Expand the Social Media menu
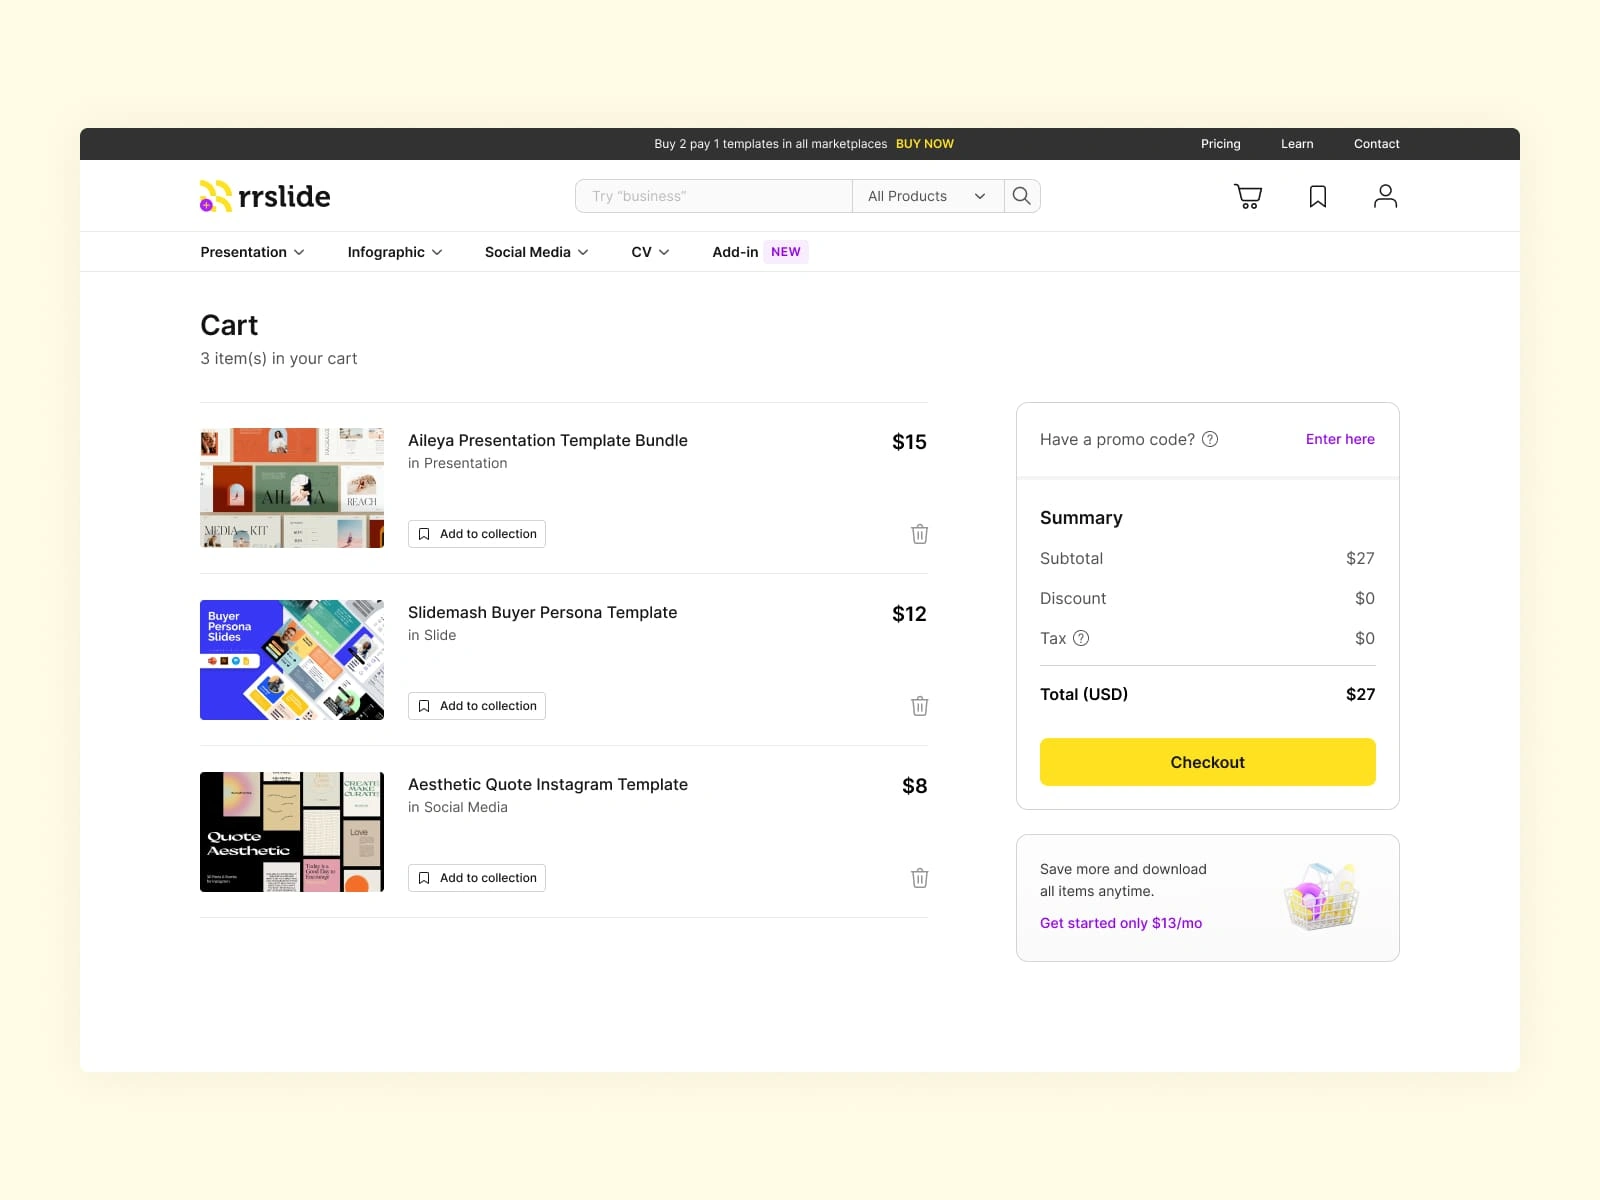Screen dimensions: 1600x1200 [x=537, y=252]
